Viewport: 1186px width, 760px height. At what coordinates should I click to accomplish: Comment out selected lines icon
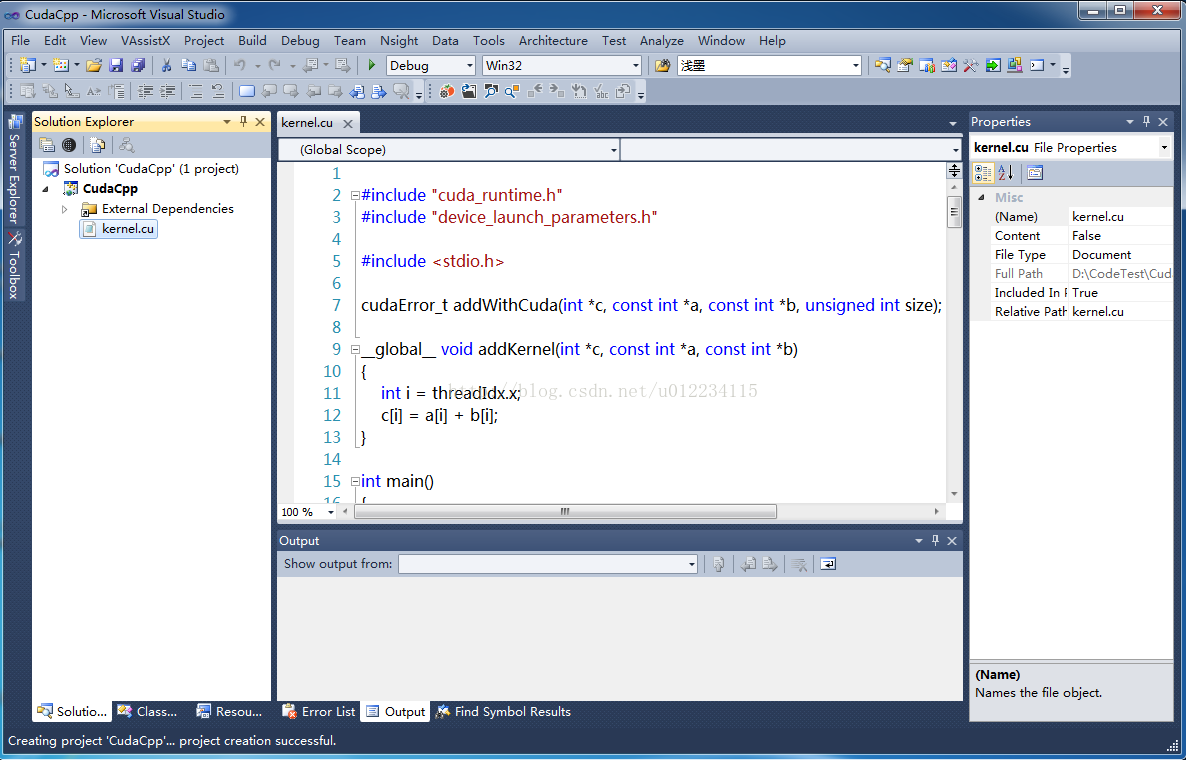[x=196, y=92]
